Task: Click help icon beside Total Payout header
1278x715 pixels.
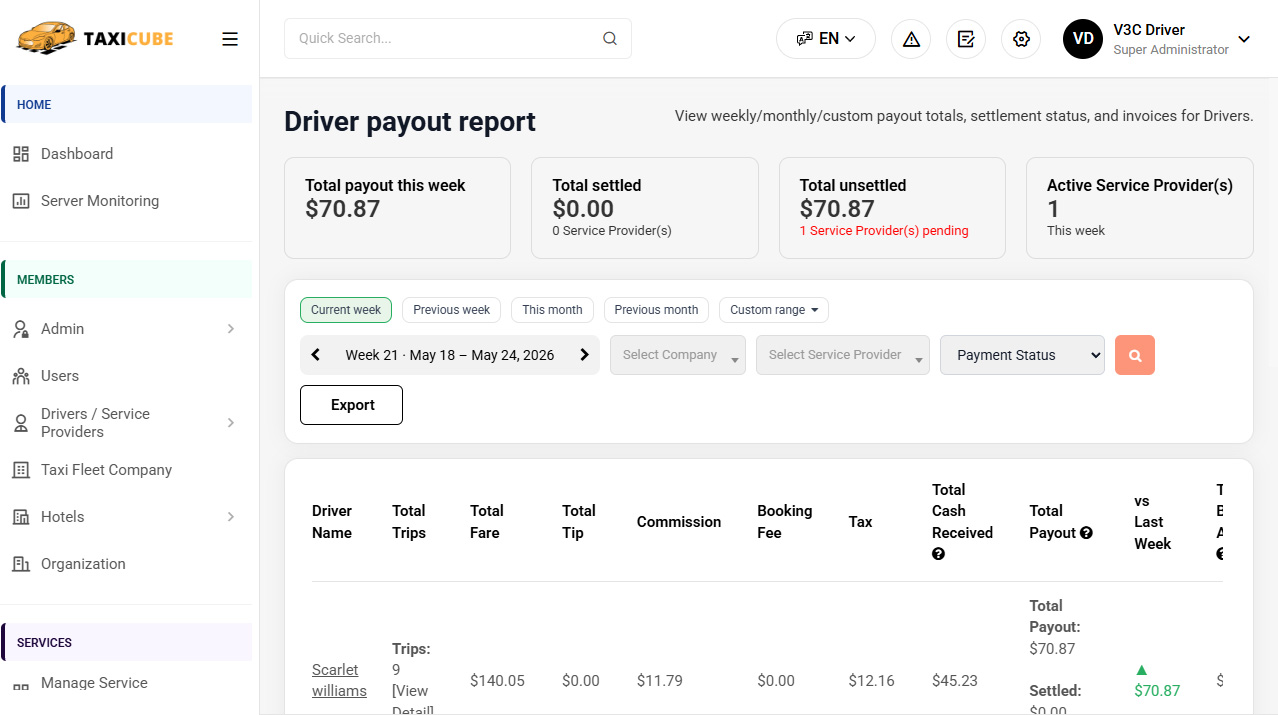Action: (x=1086, y=533)
